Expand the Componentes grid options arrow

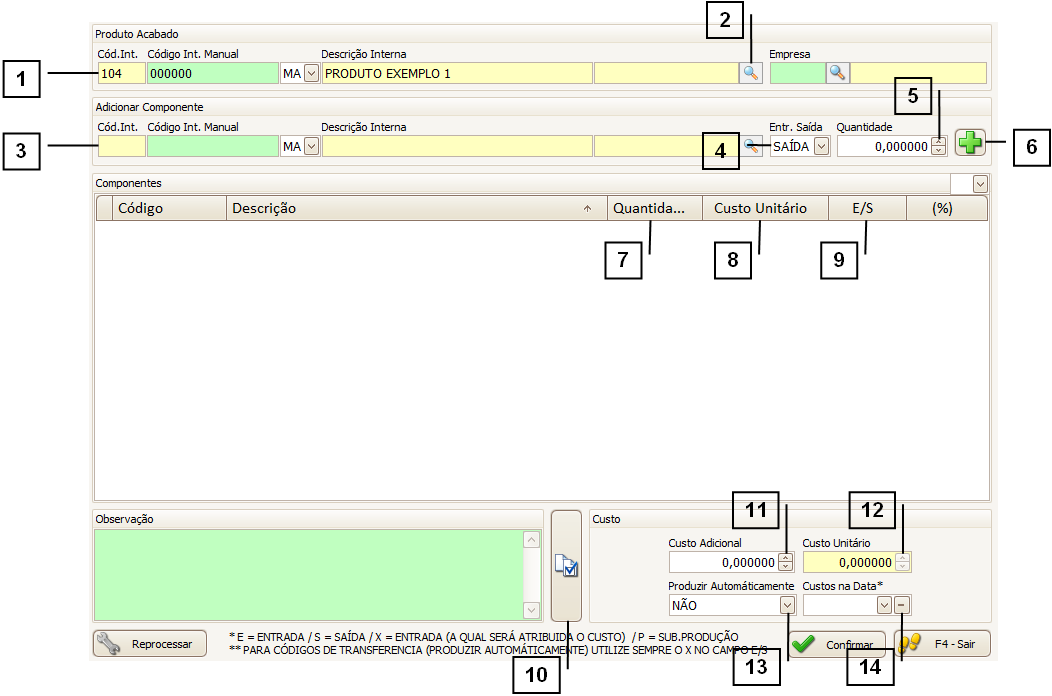click(979, 184)
